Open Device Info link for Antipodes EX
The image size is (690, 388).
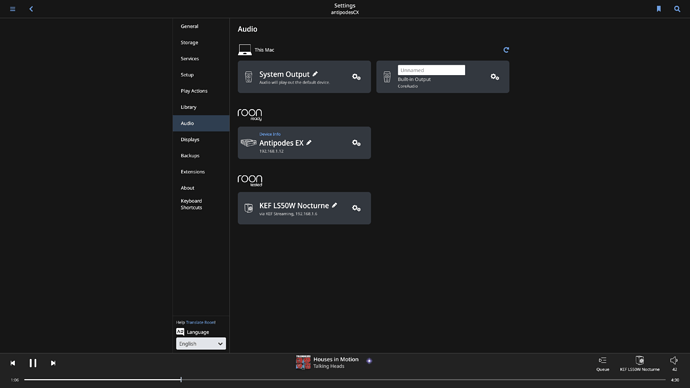[270, 134]
